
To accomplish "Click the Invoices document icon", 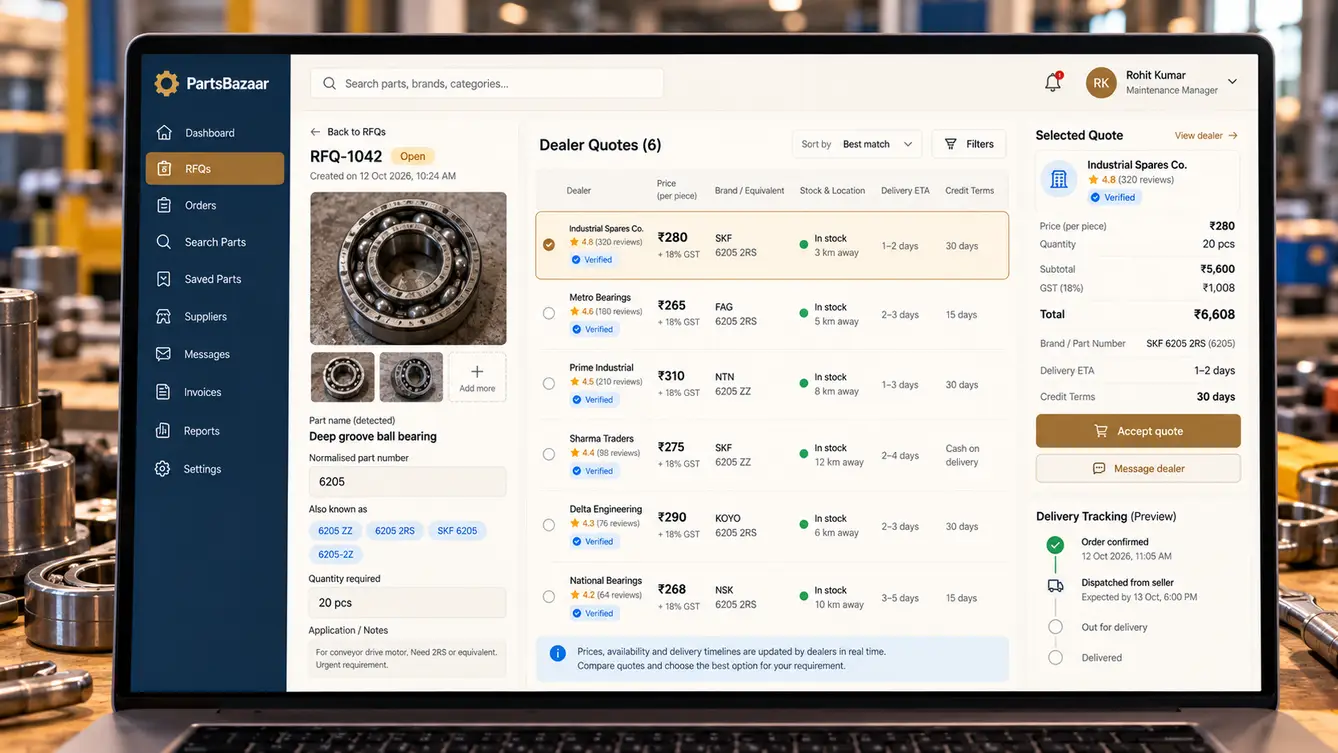I will pyautogui.click(x=164, y=392).
